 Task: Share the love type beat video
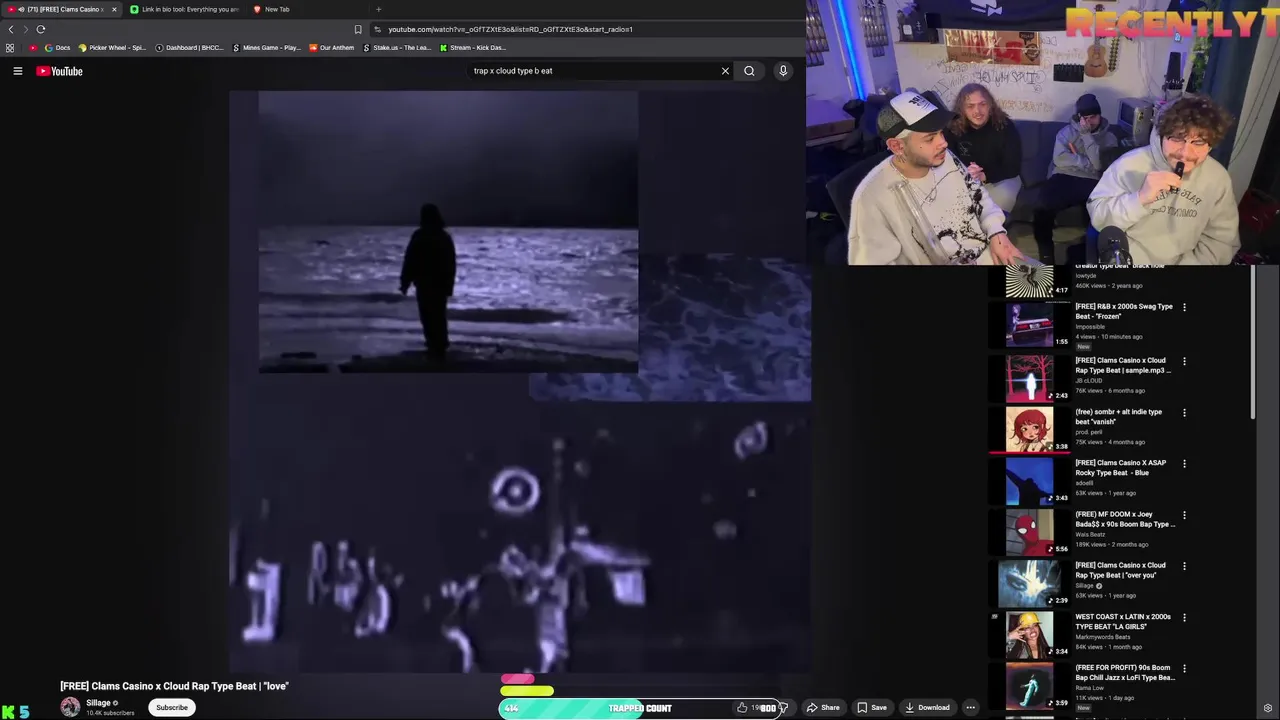pyautogui.click(x=824, y=708)
